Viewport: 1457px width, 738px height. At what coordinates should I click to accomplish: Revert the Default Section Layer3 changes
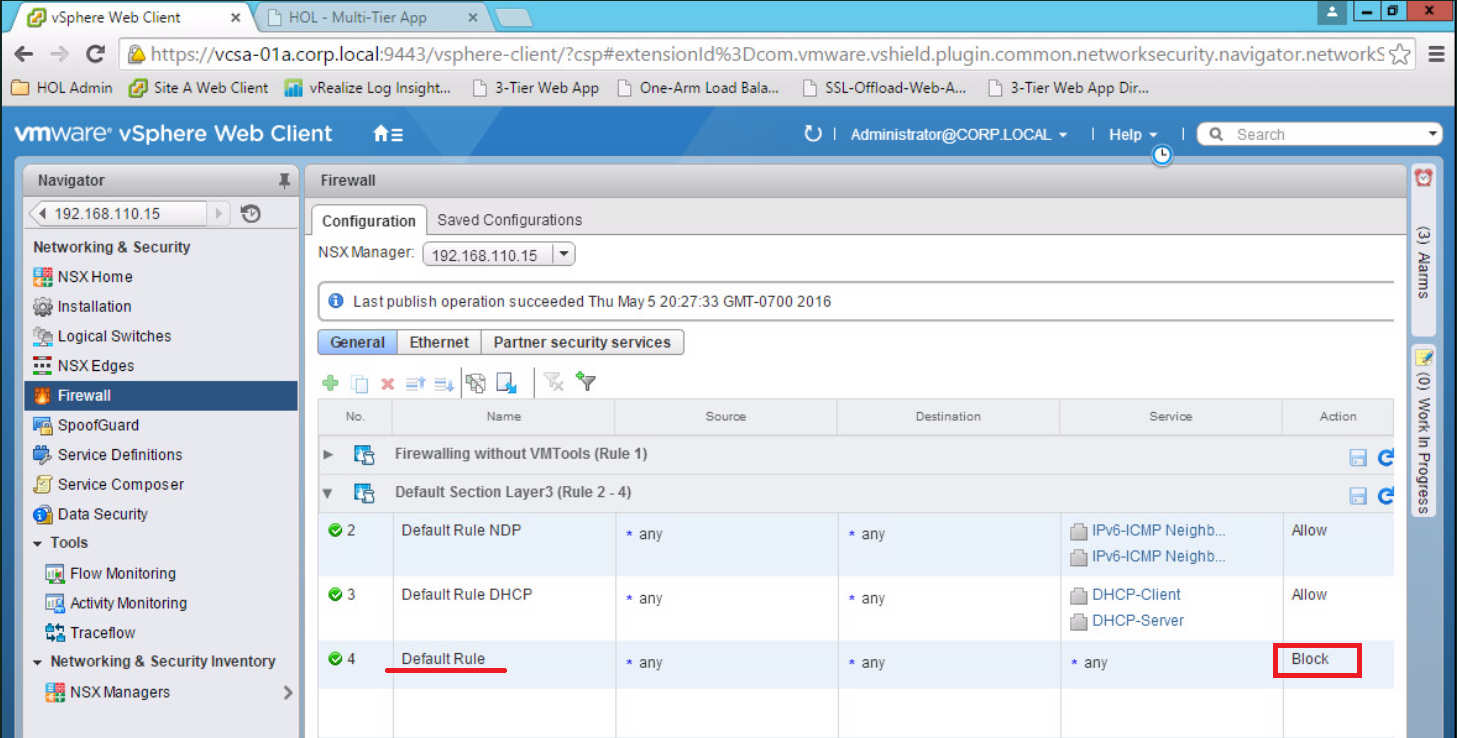(1385, 495)
